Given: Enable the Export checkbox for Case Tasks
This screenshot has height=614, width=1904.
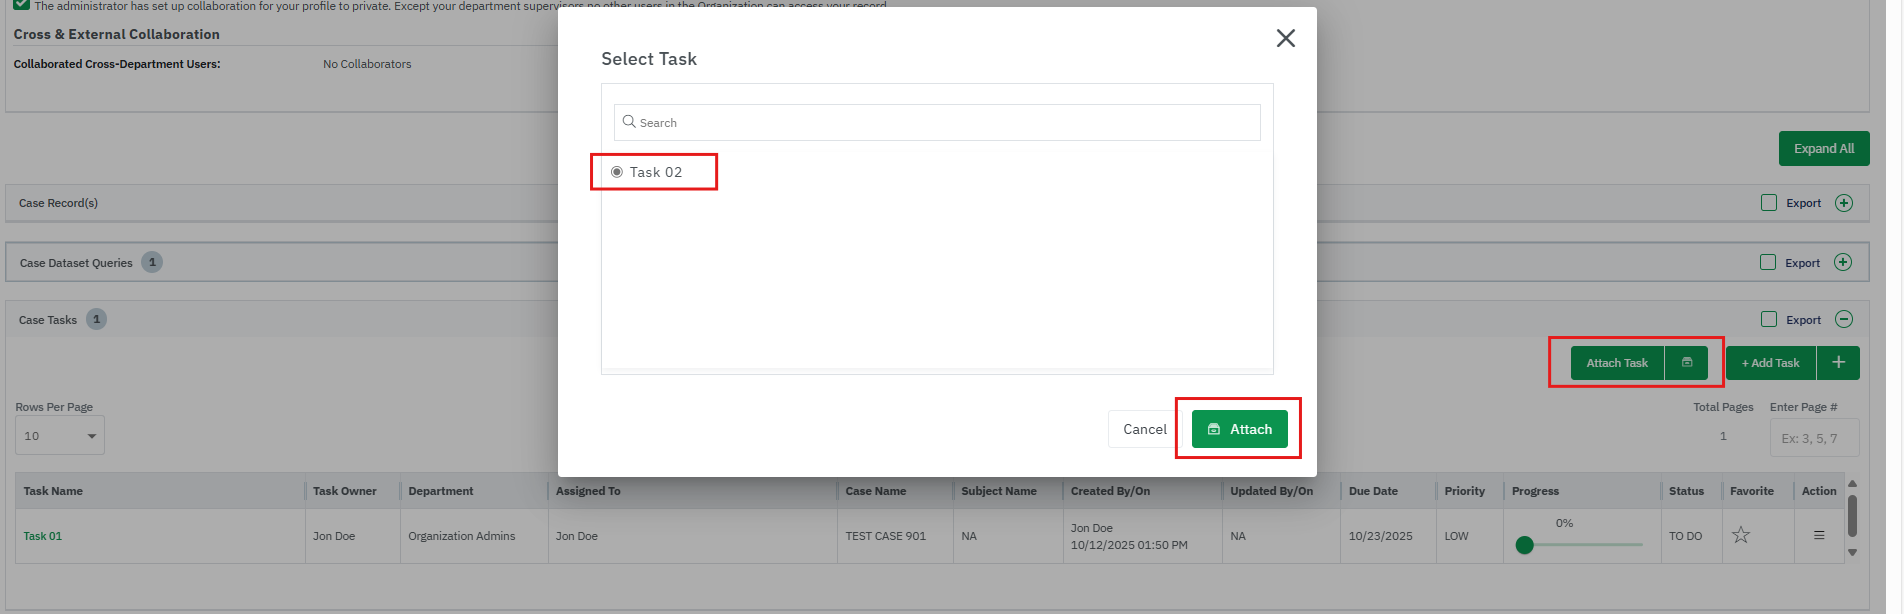Looking at the screenshot, I should coord(1768,319).
